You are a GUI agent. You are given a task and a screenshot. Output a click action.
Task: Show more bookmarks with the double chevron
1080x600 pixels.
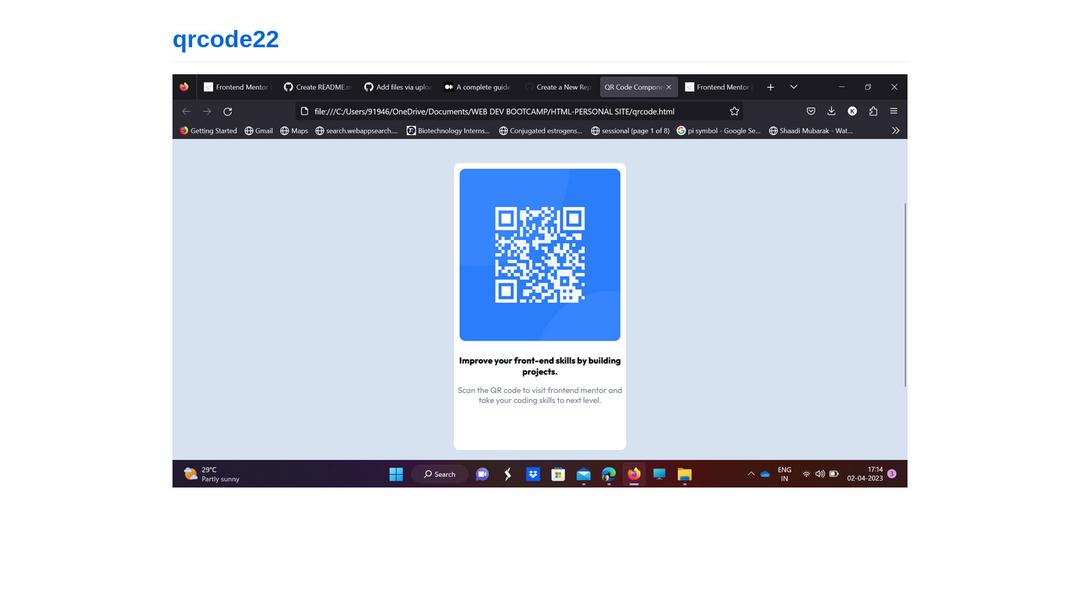coord(895,130)
